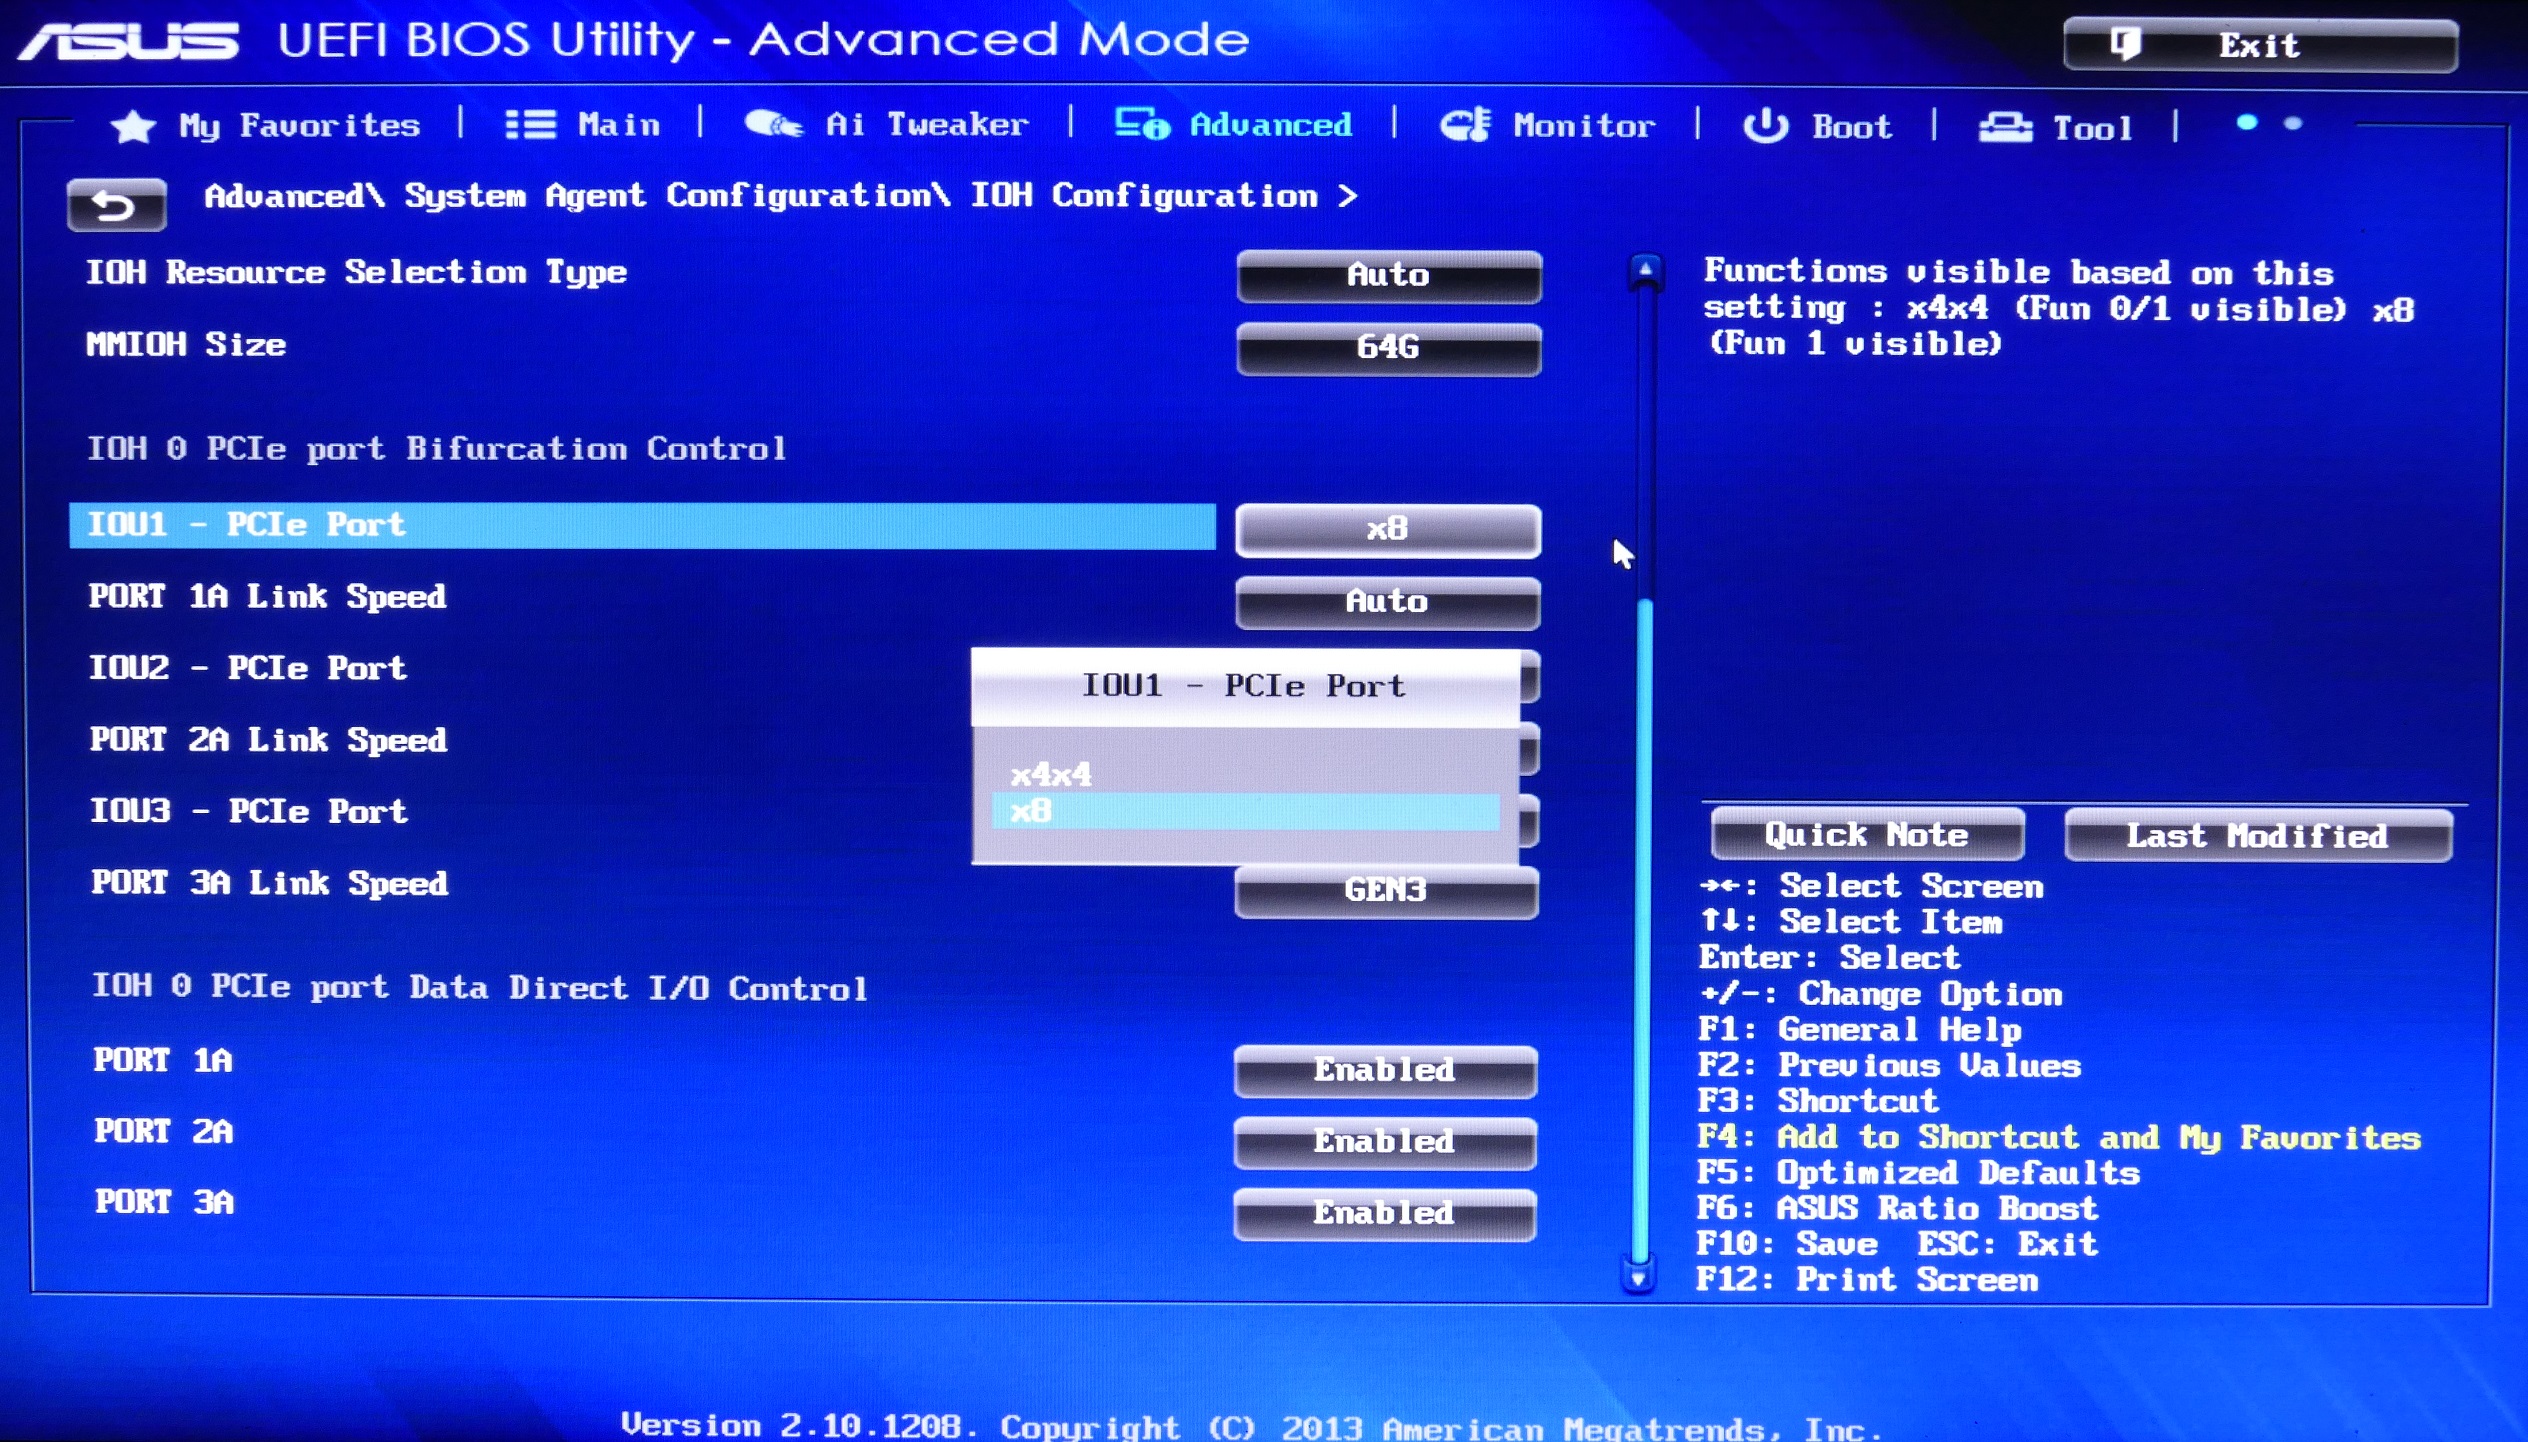The image size is (2528, 1442).
Task: Click first page indicator dot
Action: (2247, 123)
